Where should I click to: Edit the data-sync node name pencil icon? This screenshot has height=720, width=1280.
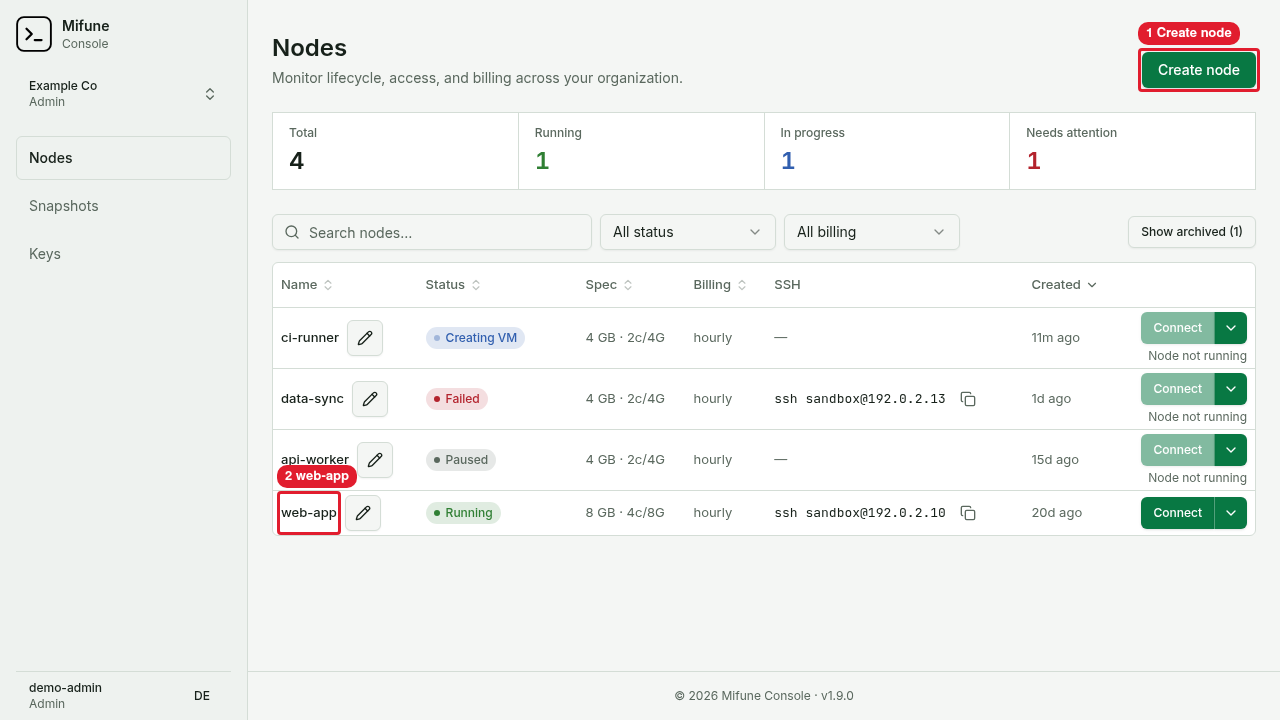click(370, 399)
